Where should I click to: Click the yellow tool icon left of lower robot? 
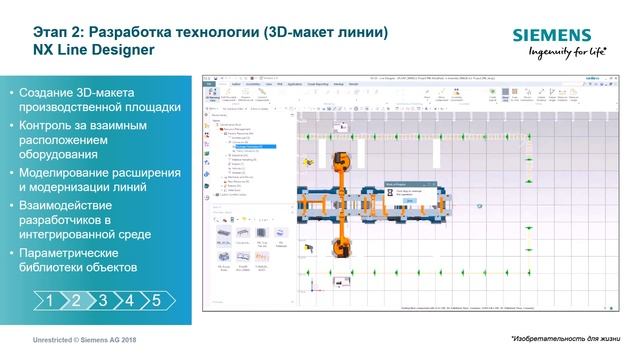pyautogui.click(x=309, y=247)
